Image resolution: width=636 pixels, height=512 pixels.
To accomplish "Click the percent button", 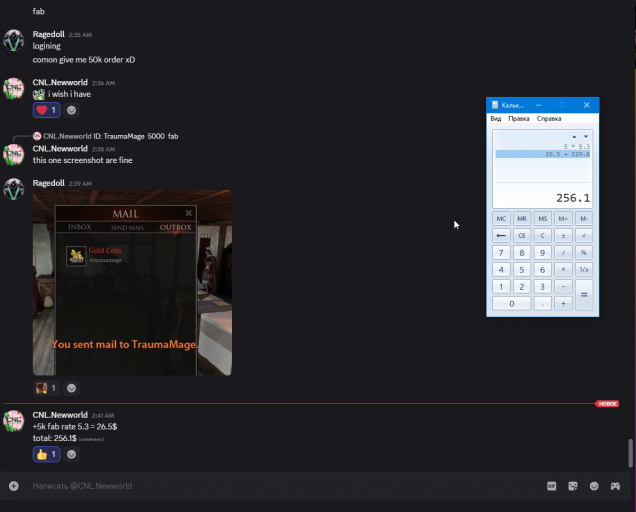I will (584, 253).
